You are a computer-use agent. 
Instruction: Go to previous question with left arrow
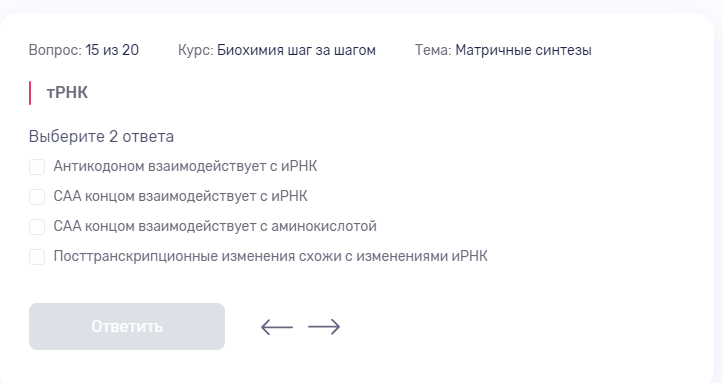click(277, 327)
